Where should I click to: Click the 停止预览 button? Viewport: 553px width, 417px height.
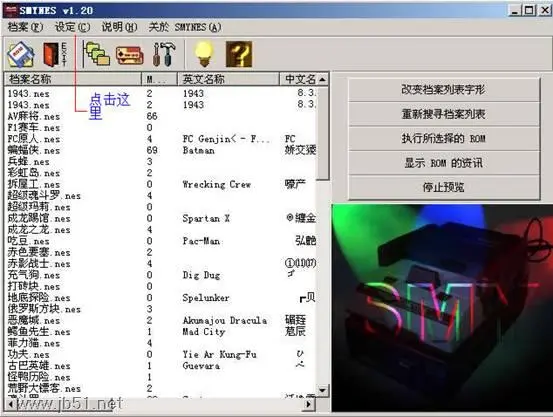point(444,187)
